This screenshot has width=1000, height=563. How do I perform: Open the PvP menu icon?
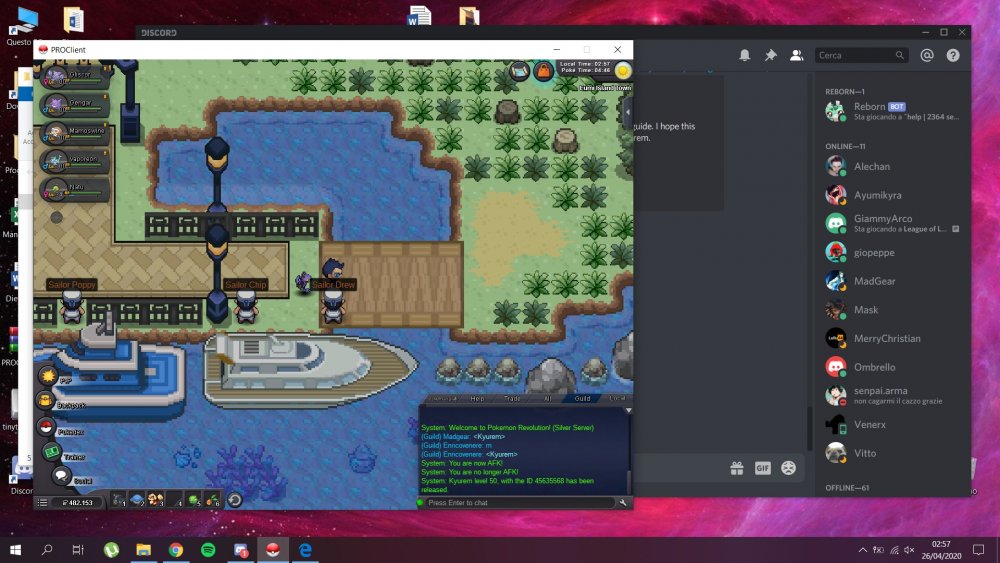point(47,376)
